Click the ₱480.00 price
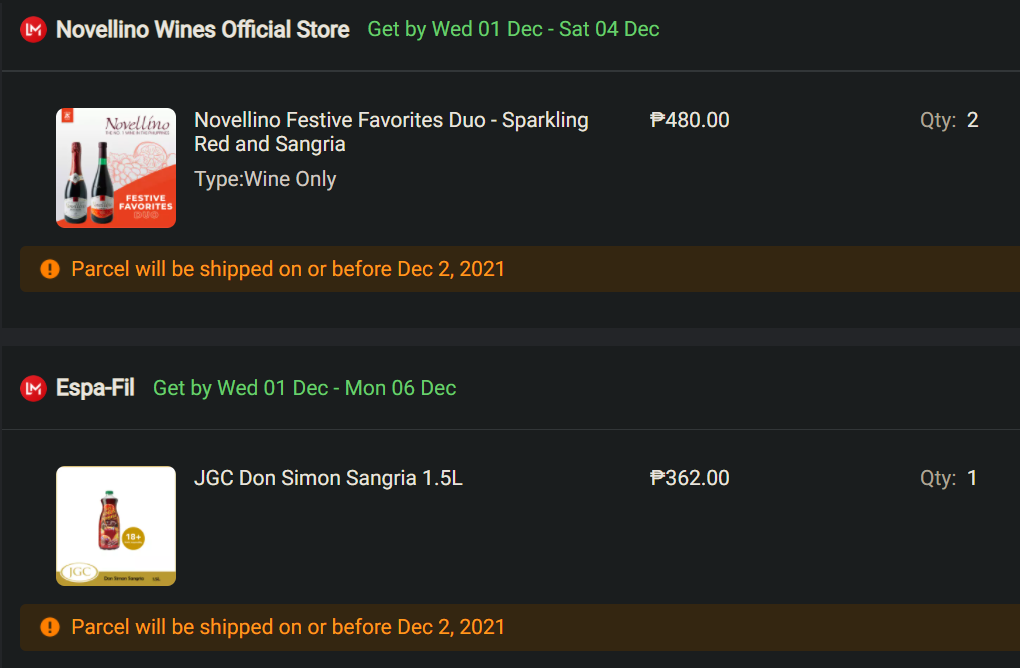The width and height of the screenshot is (1020, 668). click(x=690, y=120)
